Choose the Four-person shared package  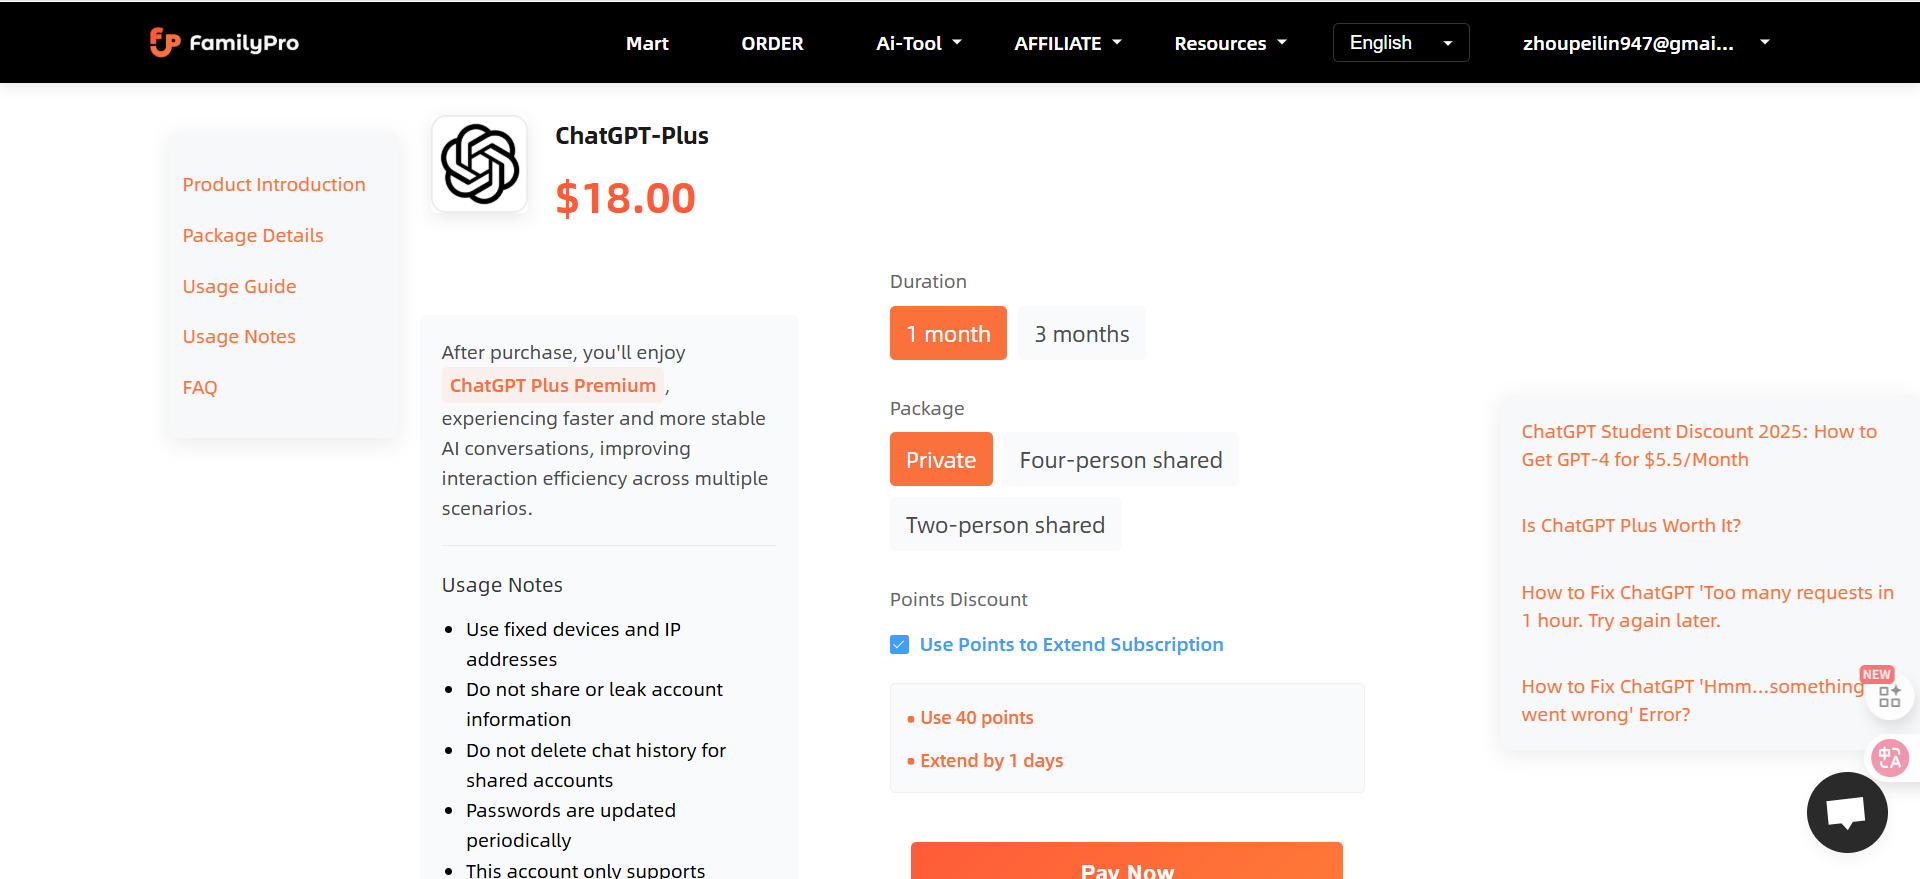coord(1121,460)
